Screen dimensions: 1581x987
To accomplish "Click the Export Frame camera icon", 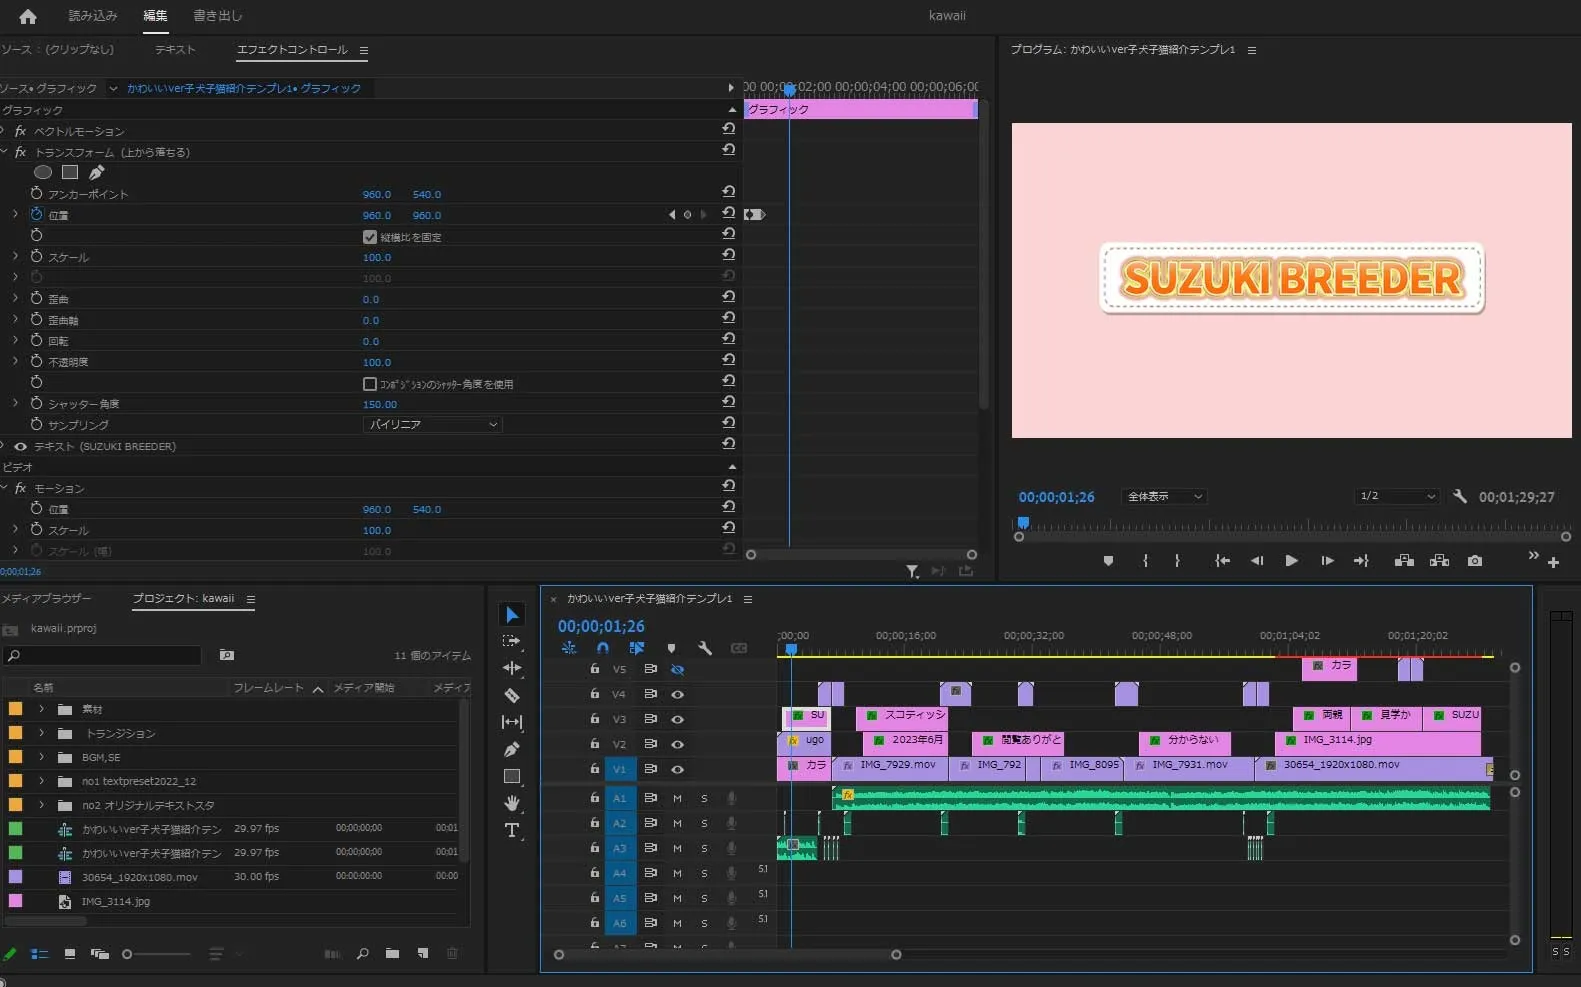I will 1475,561.
